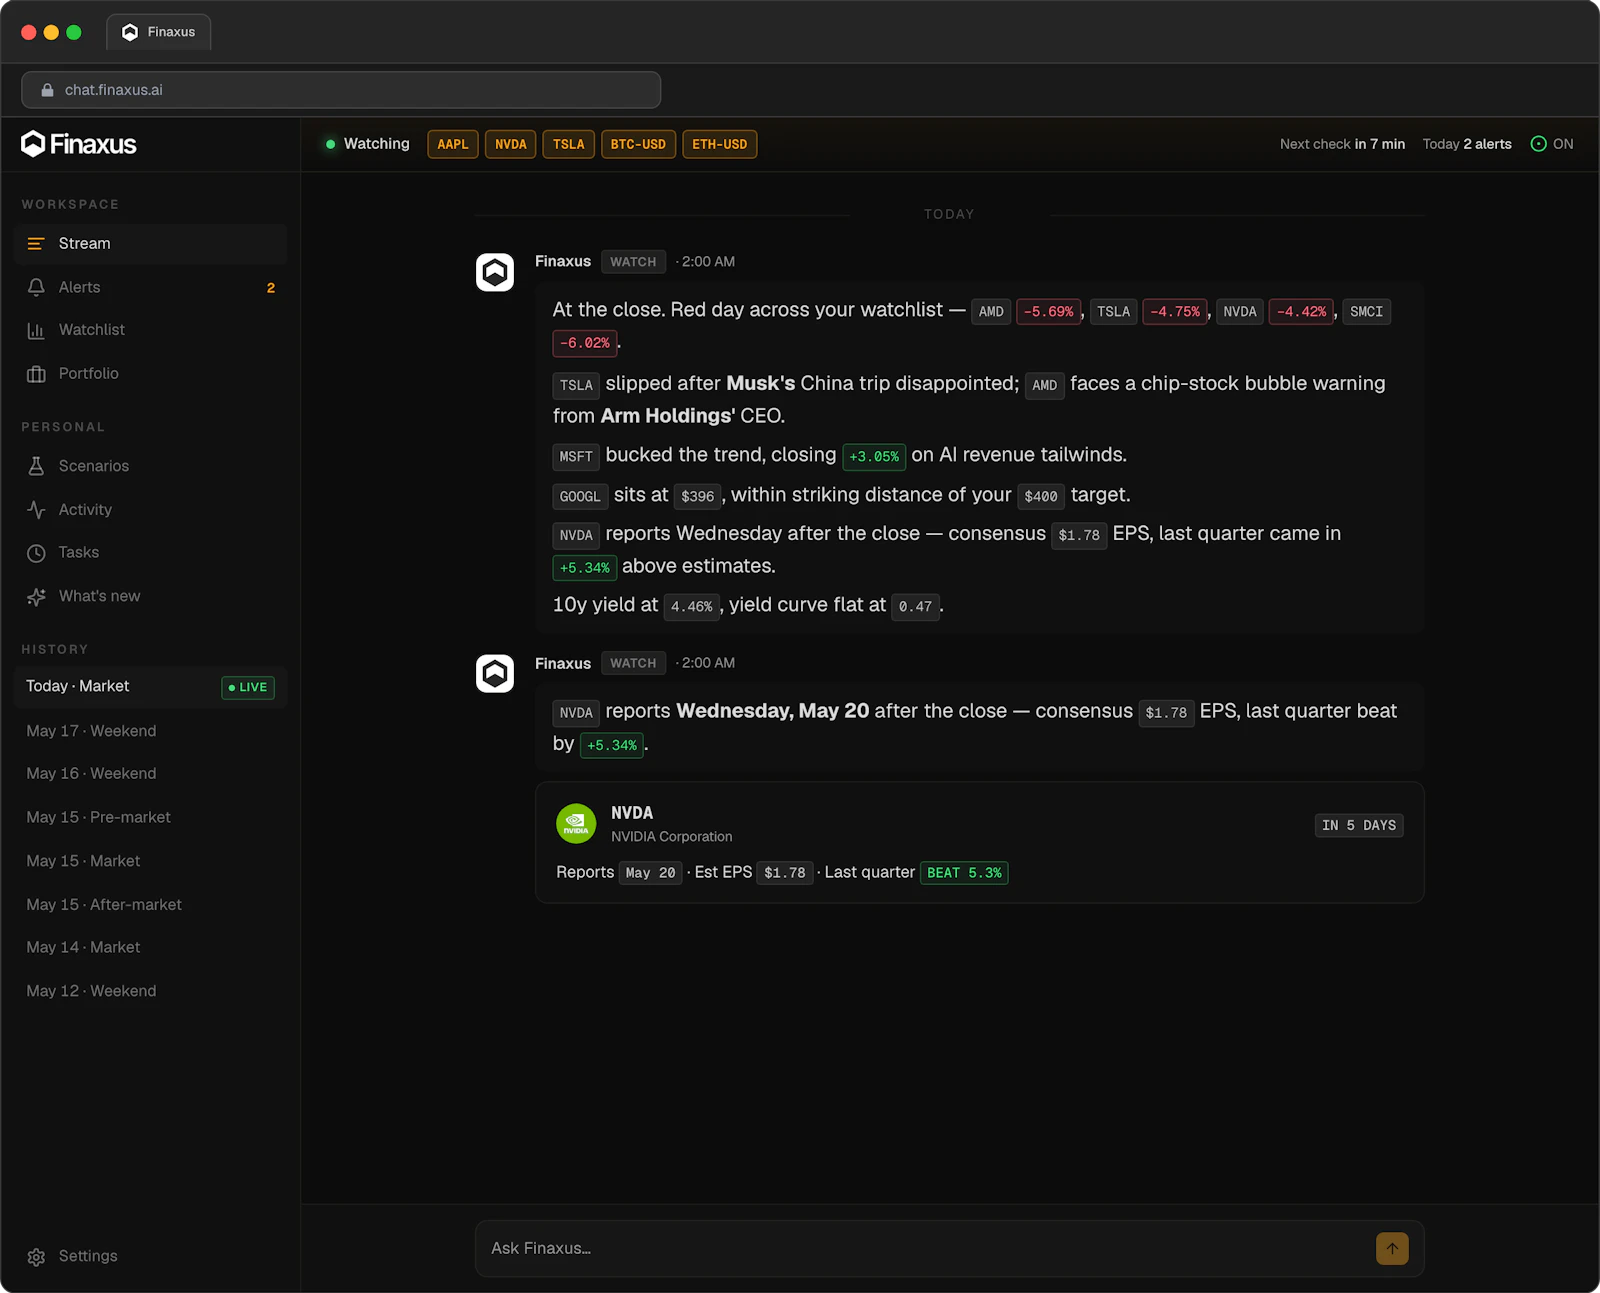This screenshot has height=1293, width=1600.
Task: Click the Portfolio briefcase icon
Action: (36, 374)
